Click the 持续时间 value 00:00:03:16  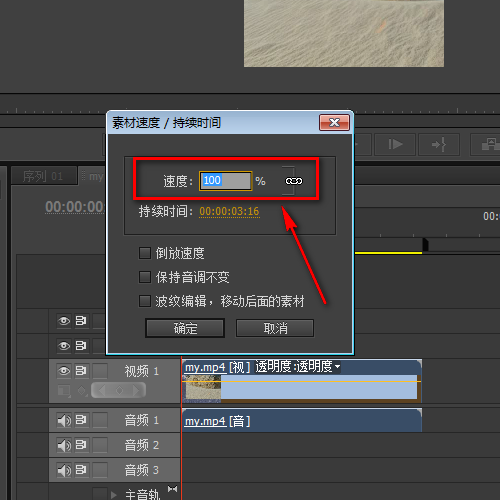229,211
